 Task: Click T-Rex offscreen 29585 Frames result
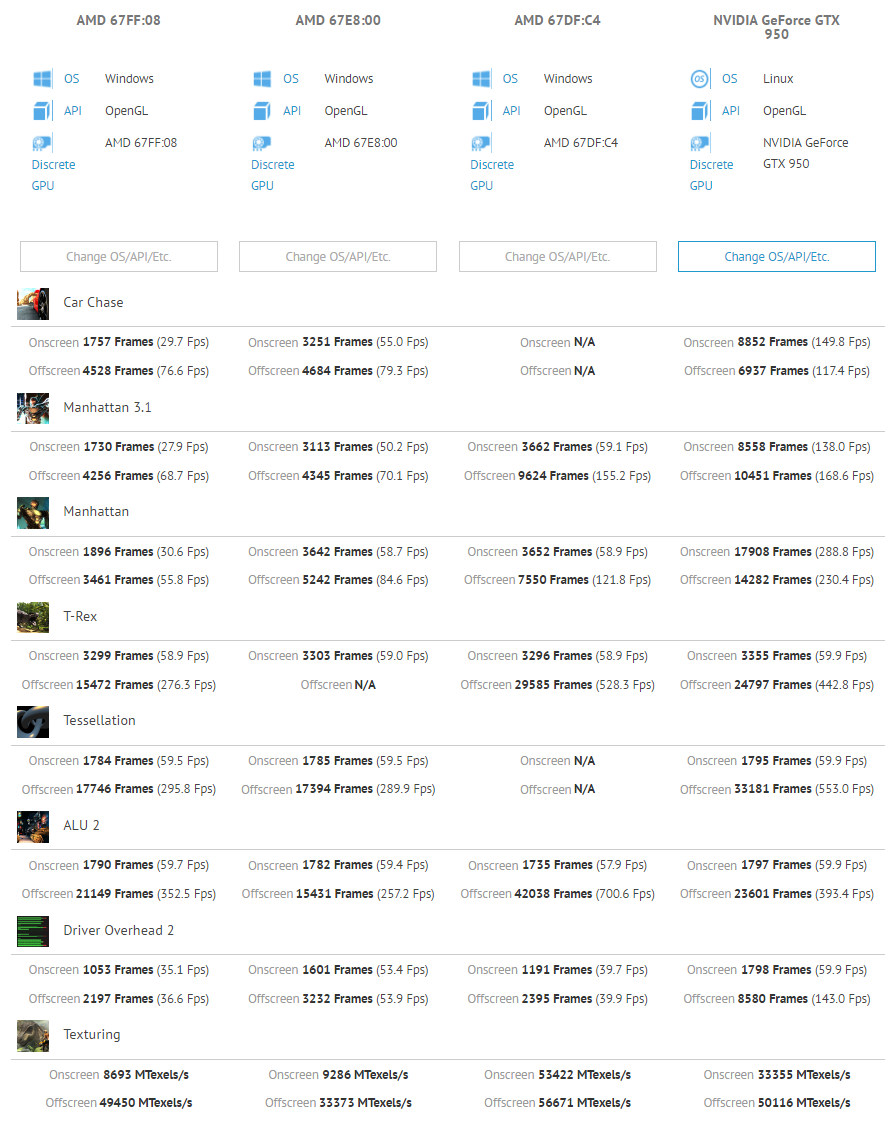pyautogui.click(x=557, y=685)
